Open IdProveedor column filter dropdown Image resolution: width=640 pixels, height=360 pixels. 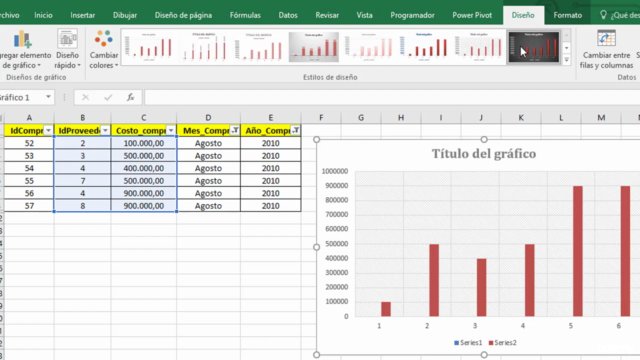(105, 130)
